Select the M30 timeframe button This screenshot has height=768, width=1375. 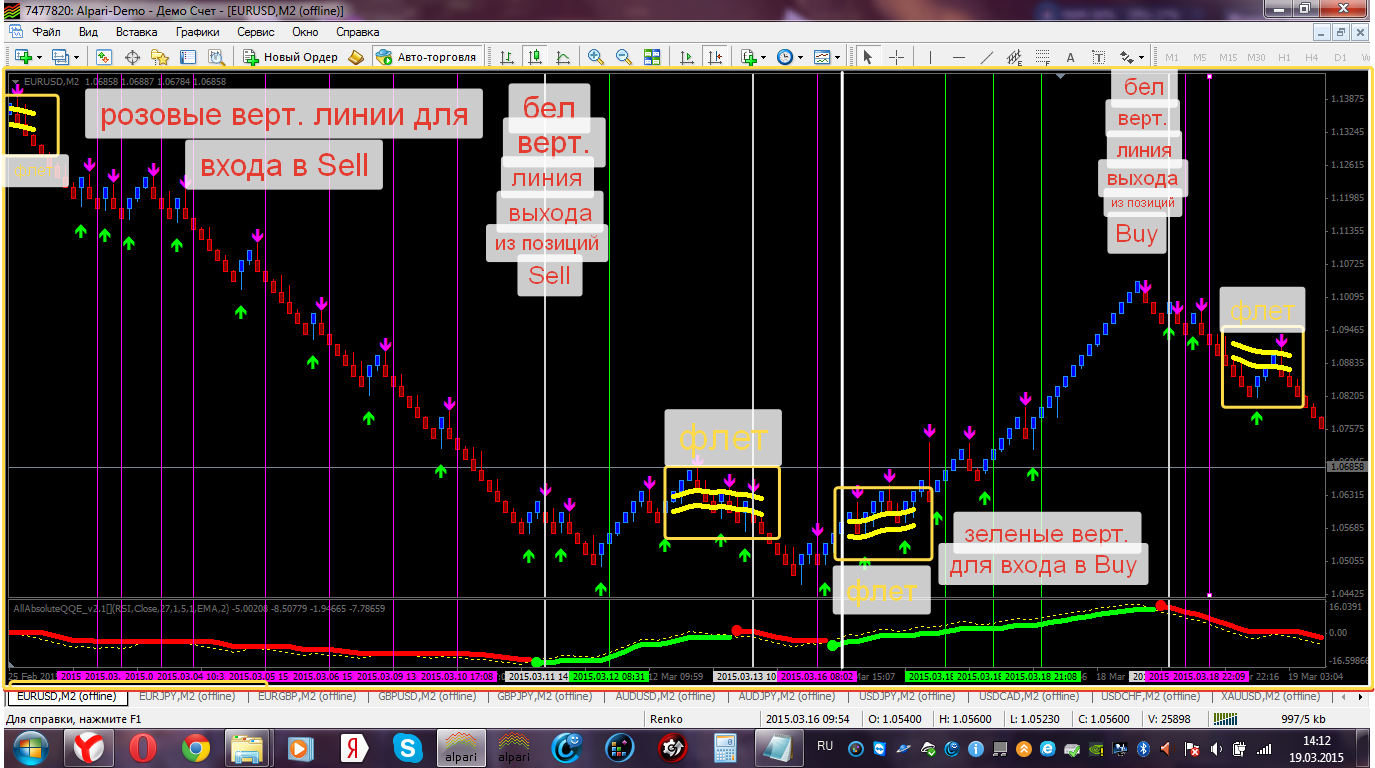(1256, 57)
